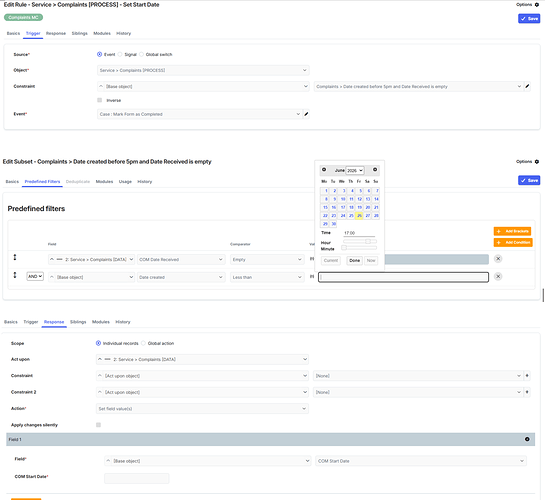
Task: Go to the previous month in the calendar
Action: tap(324, 170)
